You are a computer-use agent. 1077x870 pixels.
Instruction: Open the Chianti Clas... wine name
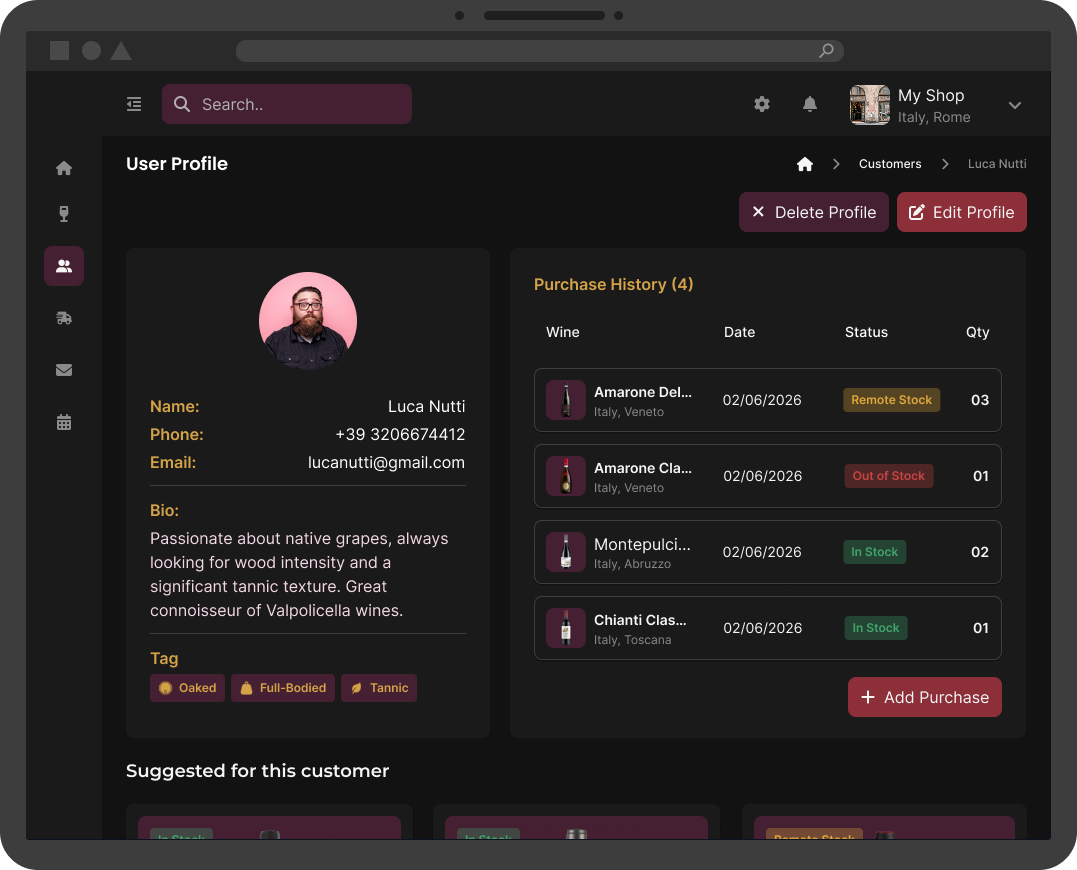click(640, 620)
